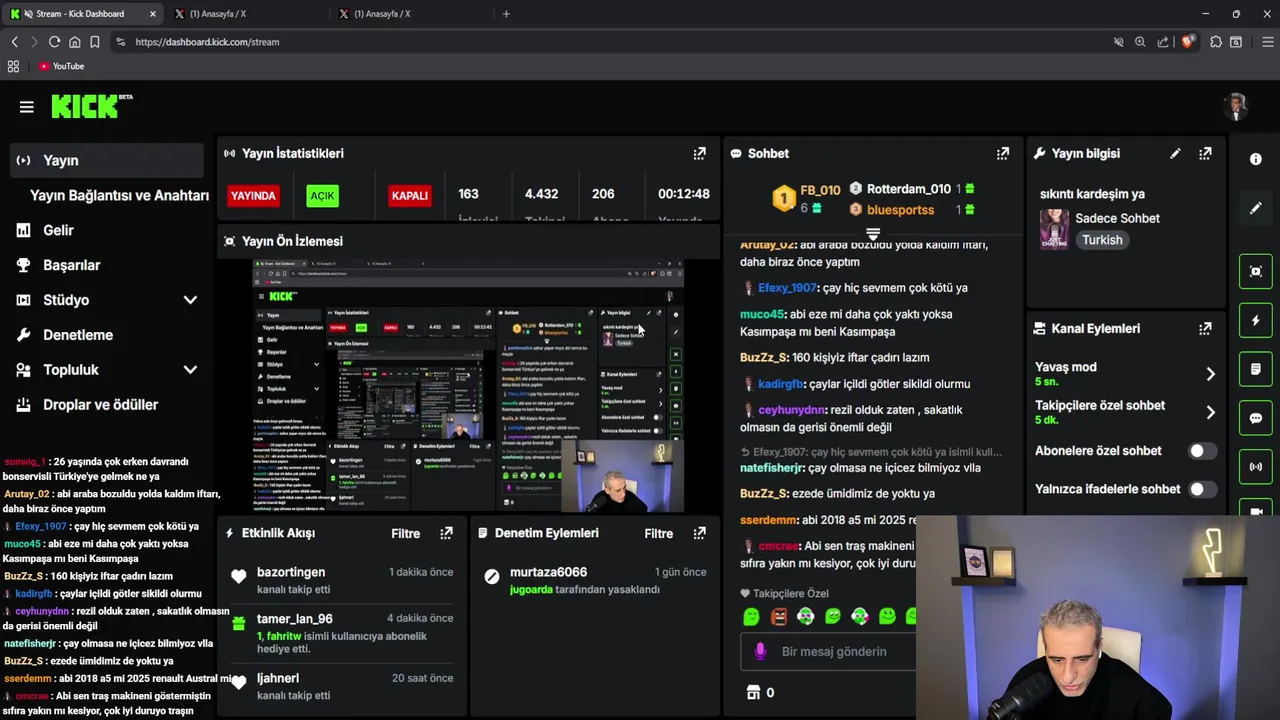1280x720 pixels.
Task: Open the zoom magnifier icon in address bar
Action: [x=1141, y=42]
